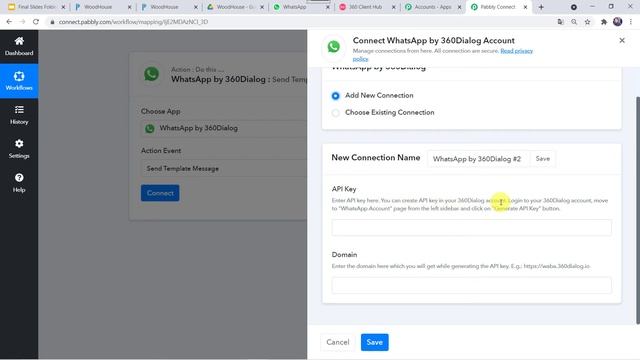Open the History page icon

pyautogui.click(x=19, y=110)
